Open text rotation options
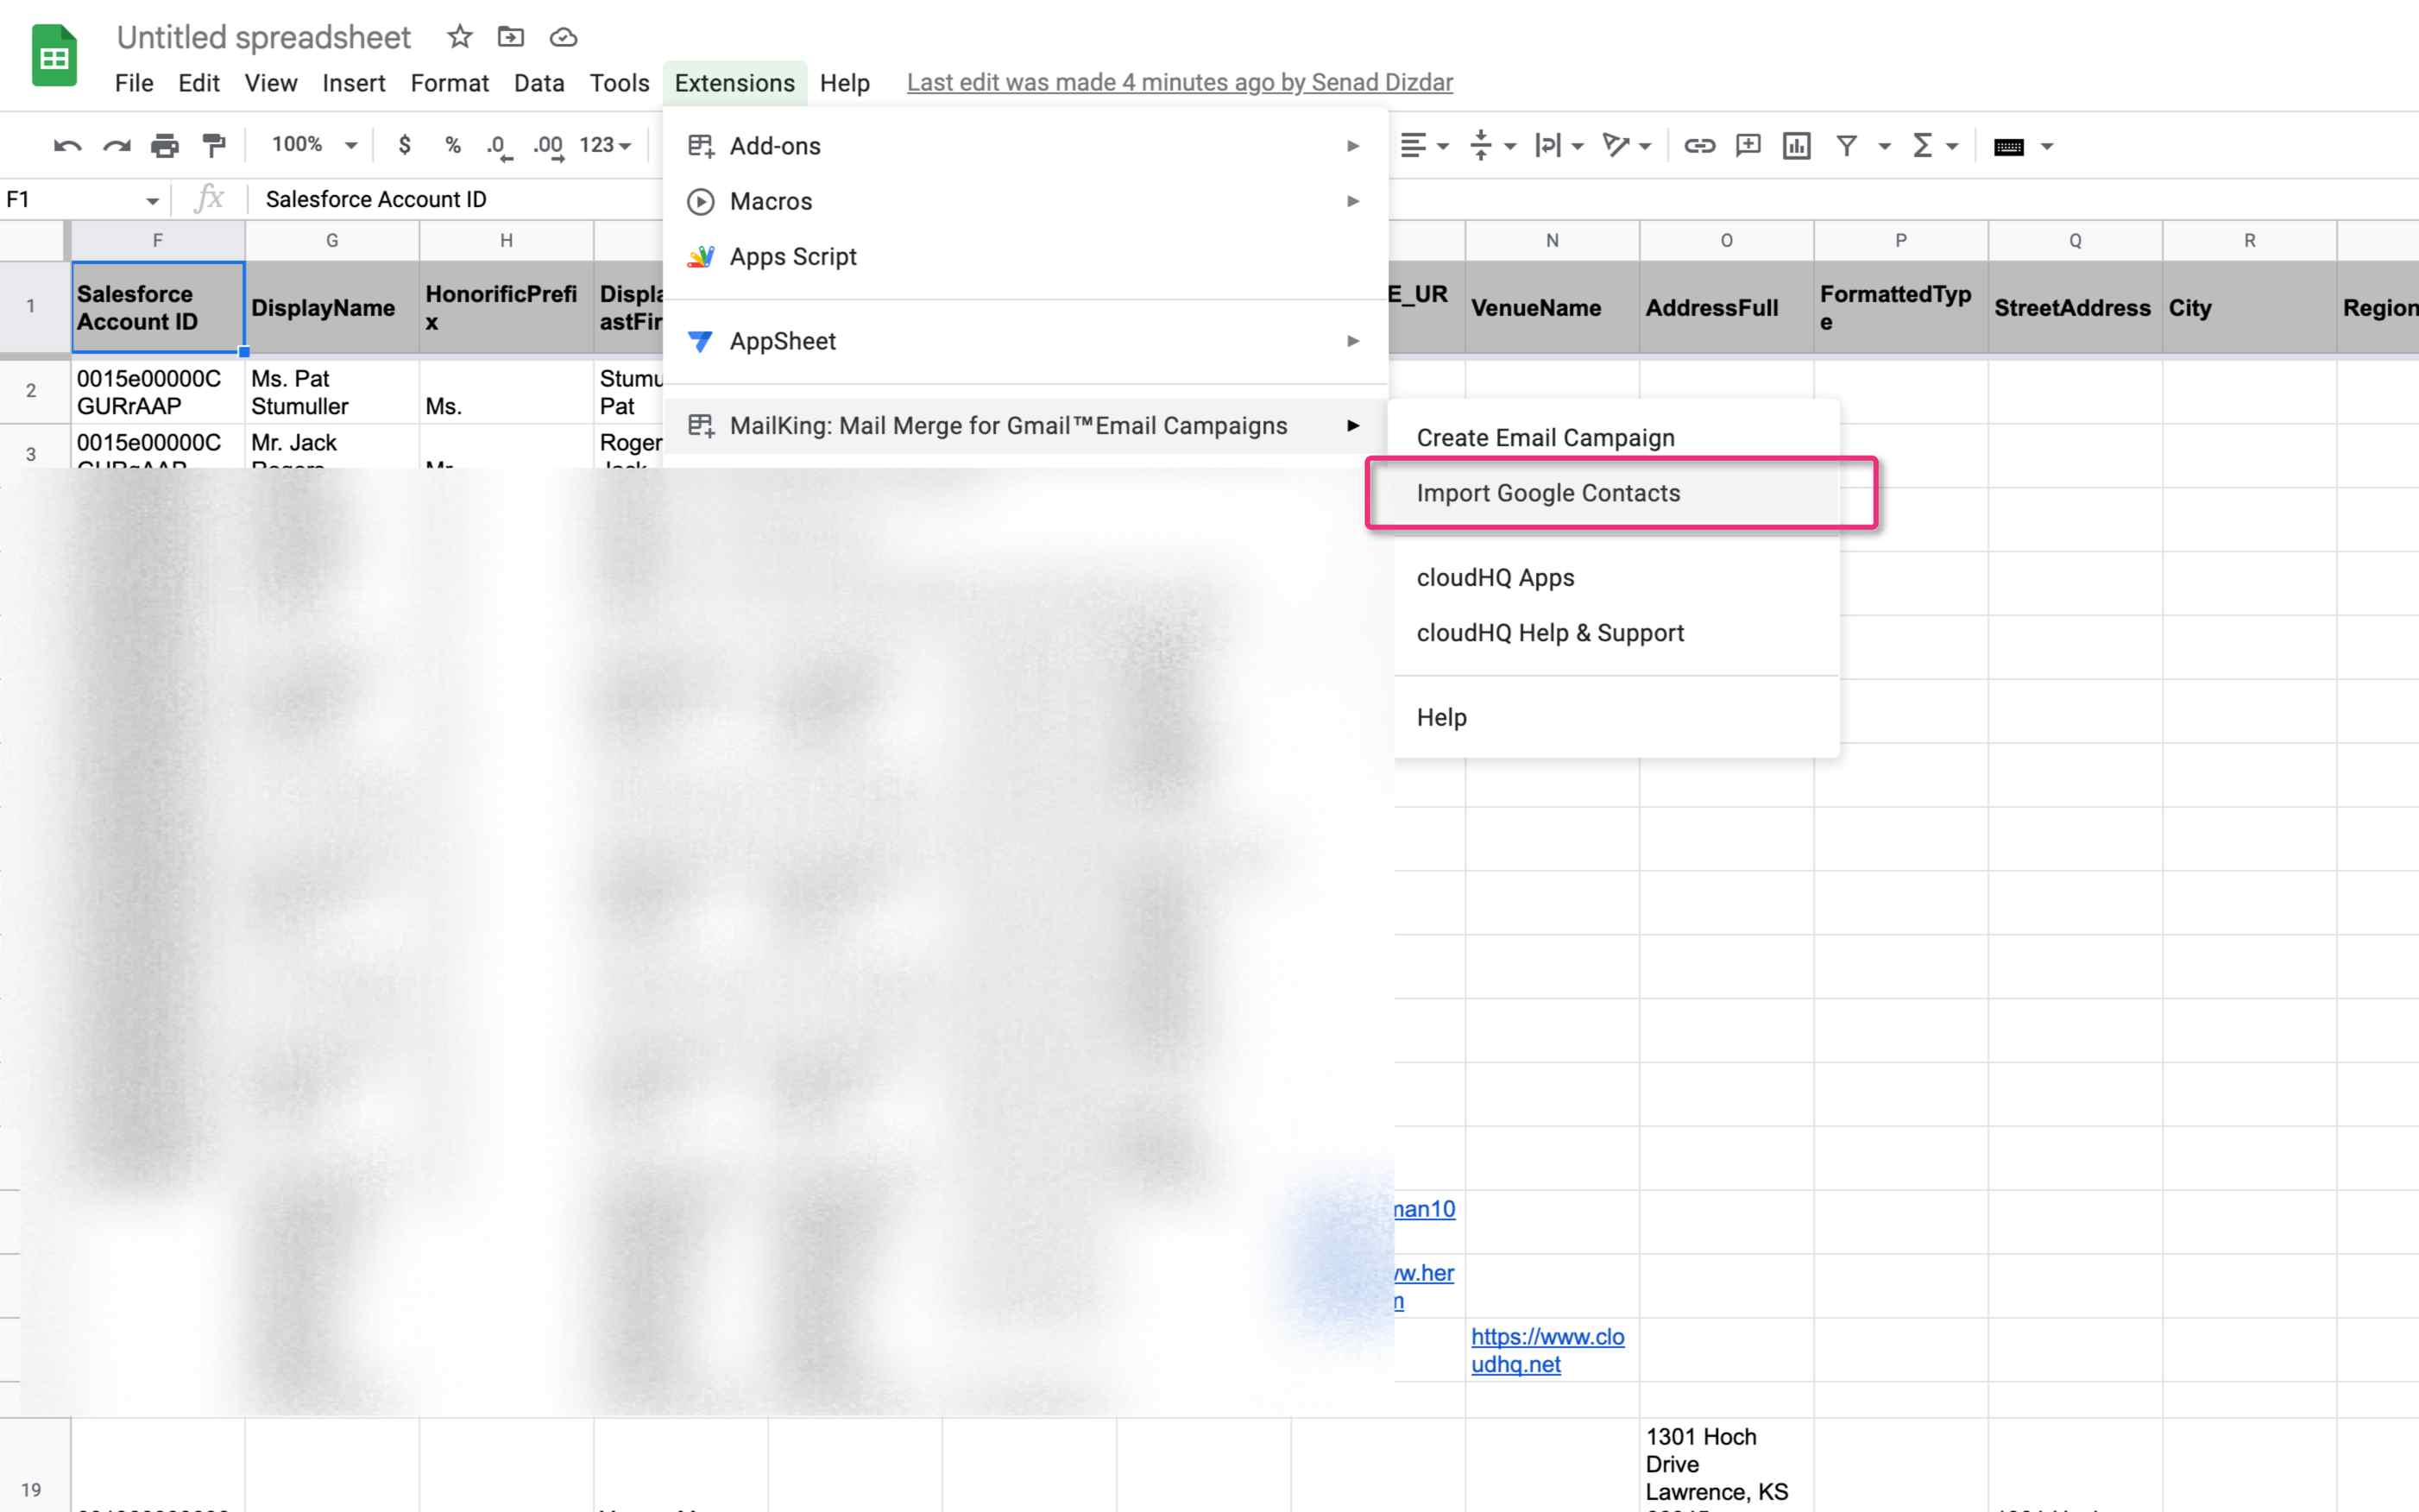 coord(1627,146)
